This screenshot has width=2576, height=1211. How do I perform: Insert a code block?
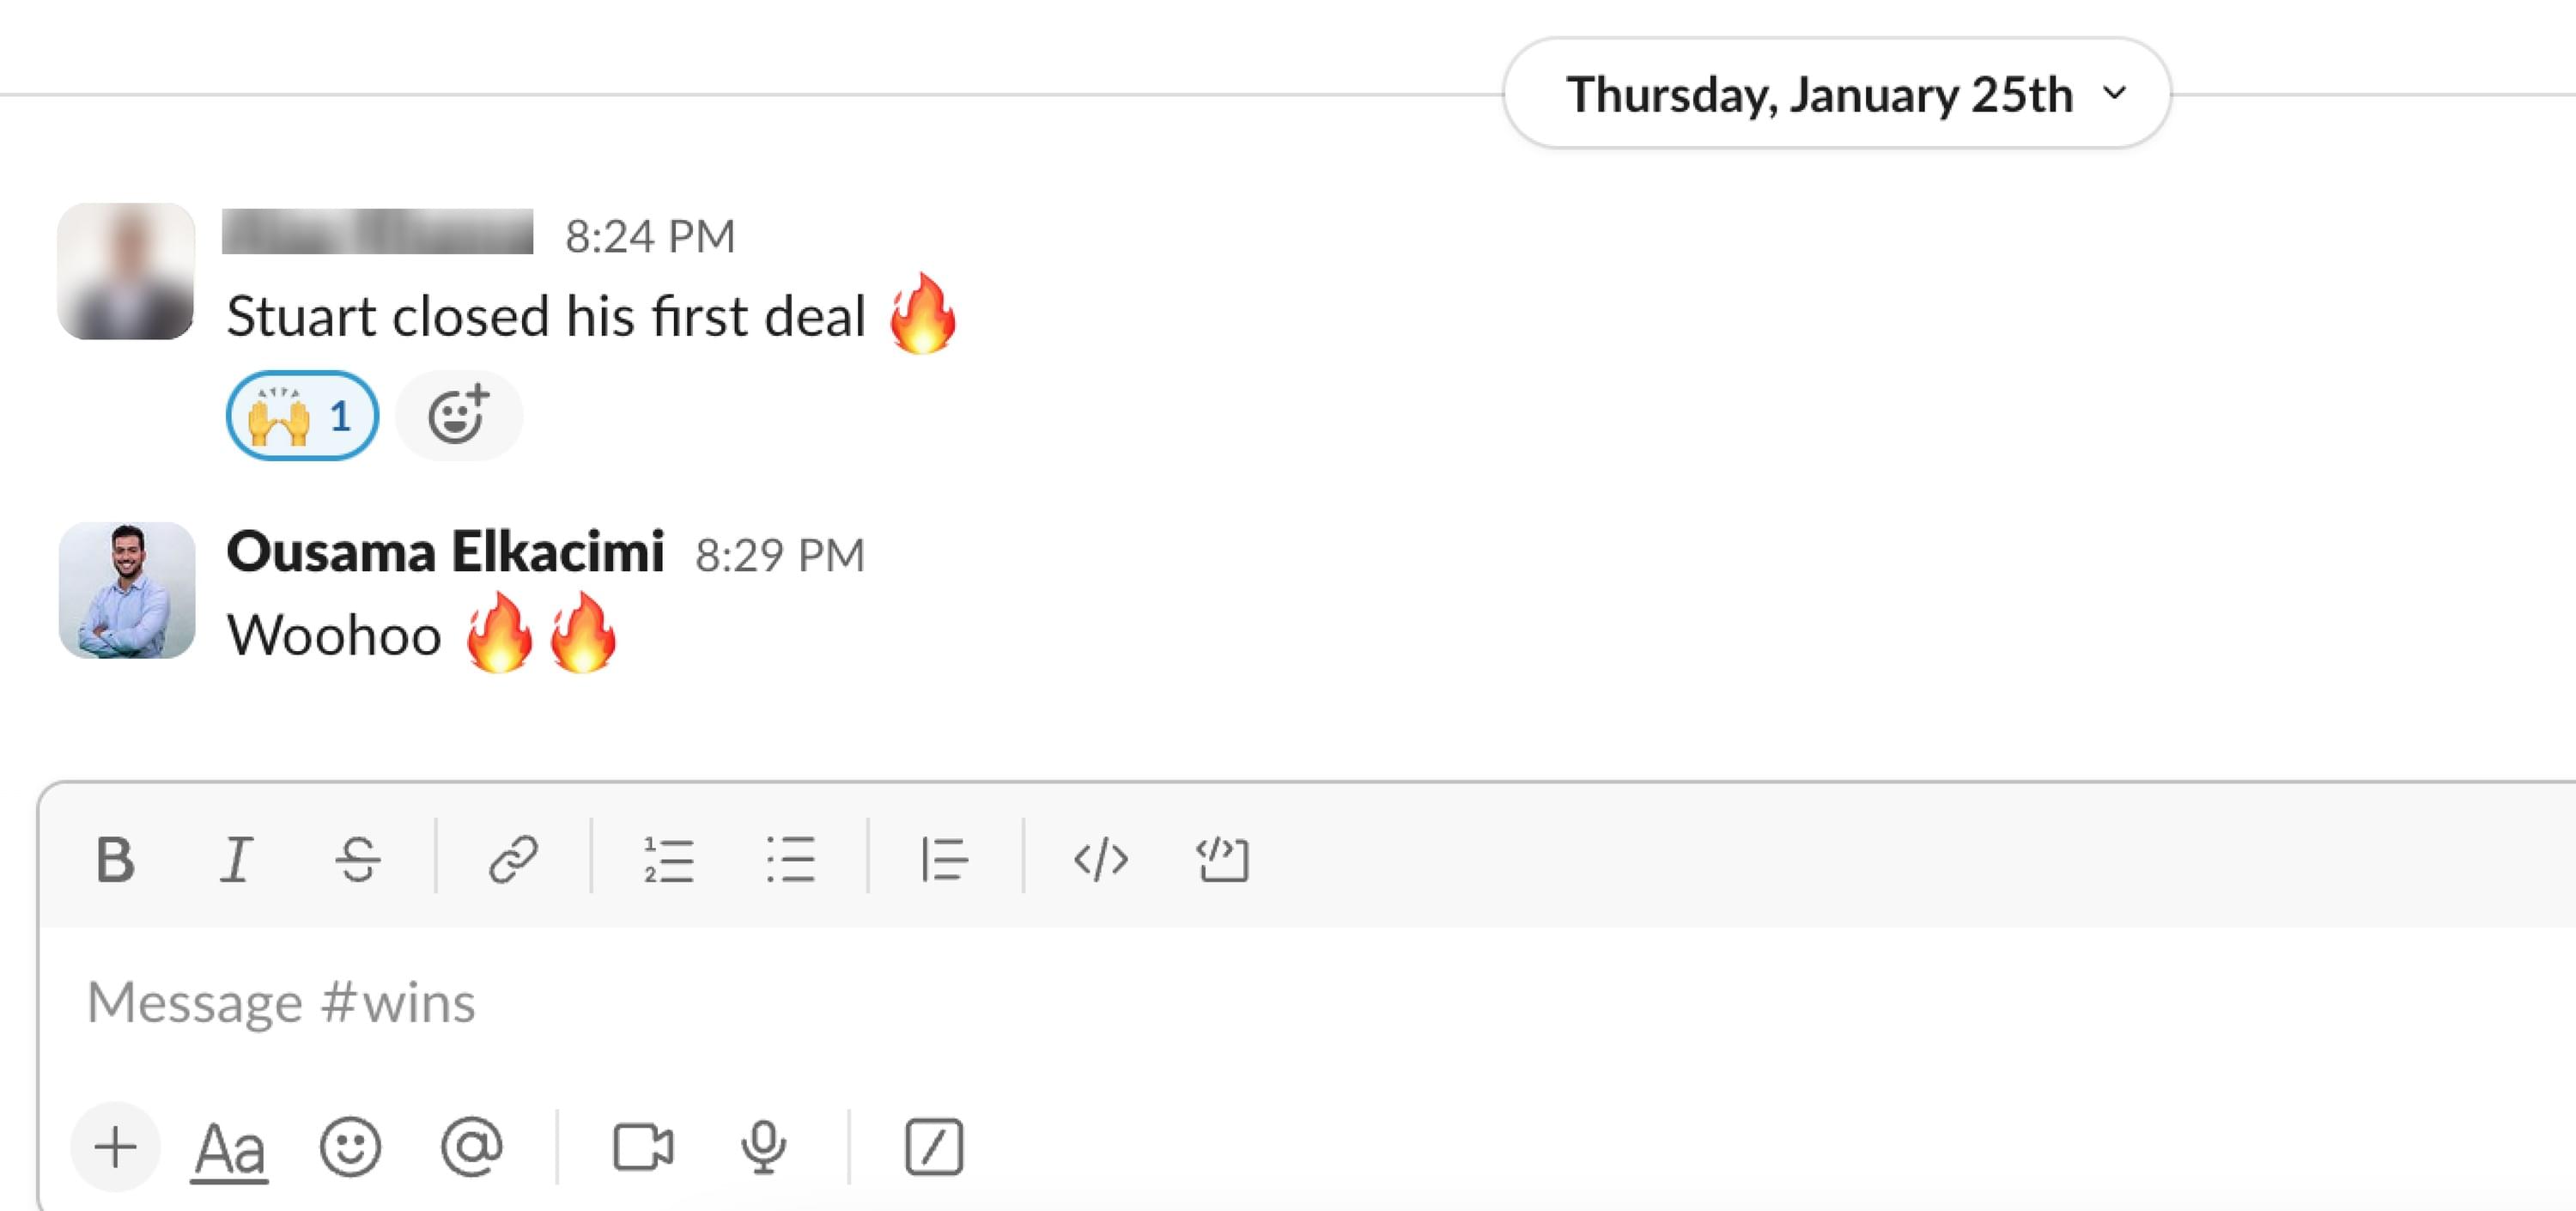(1222, 859)
